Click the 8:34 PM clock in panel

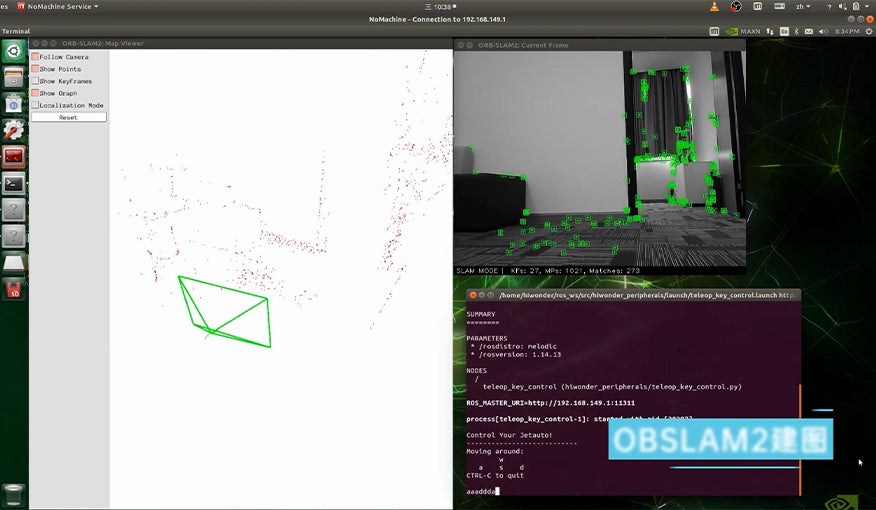(846, 31)
